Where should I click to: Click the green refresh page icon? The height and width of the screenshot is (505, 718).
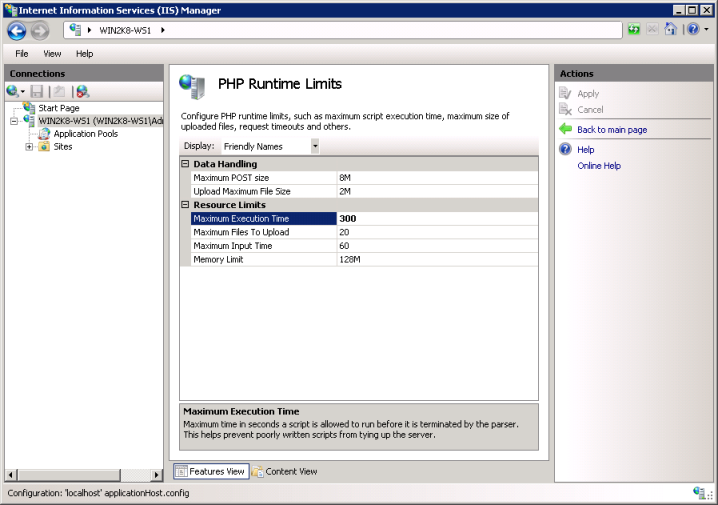pyautogui.click(x=634, y=30)
